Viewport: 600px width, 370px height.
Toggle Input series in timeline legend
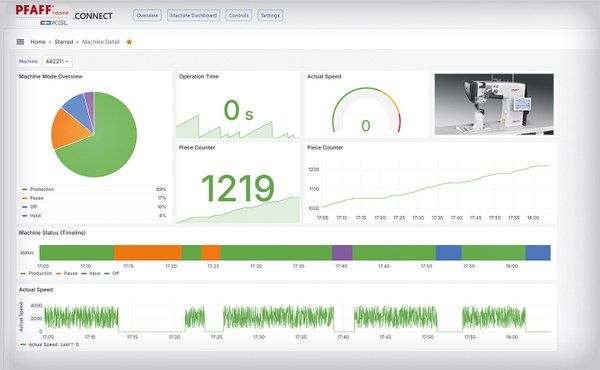pos(91,273)
